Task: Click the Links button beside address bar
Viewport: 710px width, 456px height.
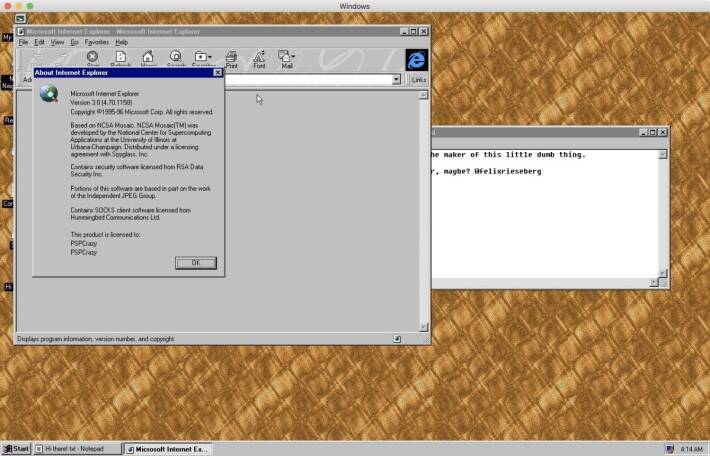Action: click(x=419, y=80)
